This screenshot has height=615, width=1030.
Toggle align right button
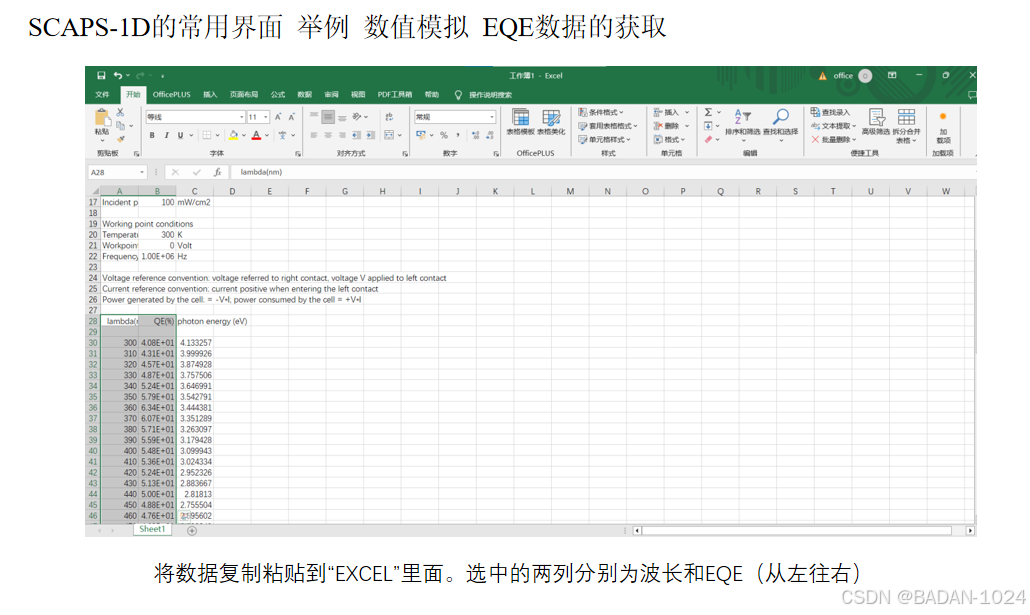(342, 135)
